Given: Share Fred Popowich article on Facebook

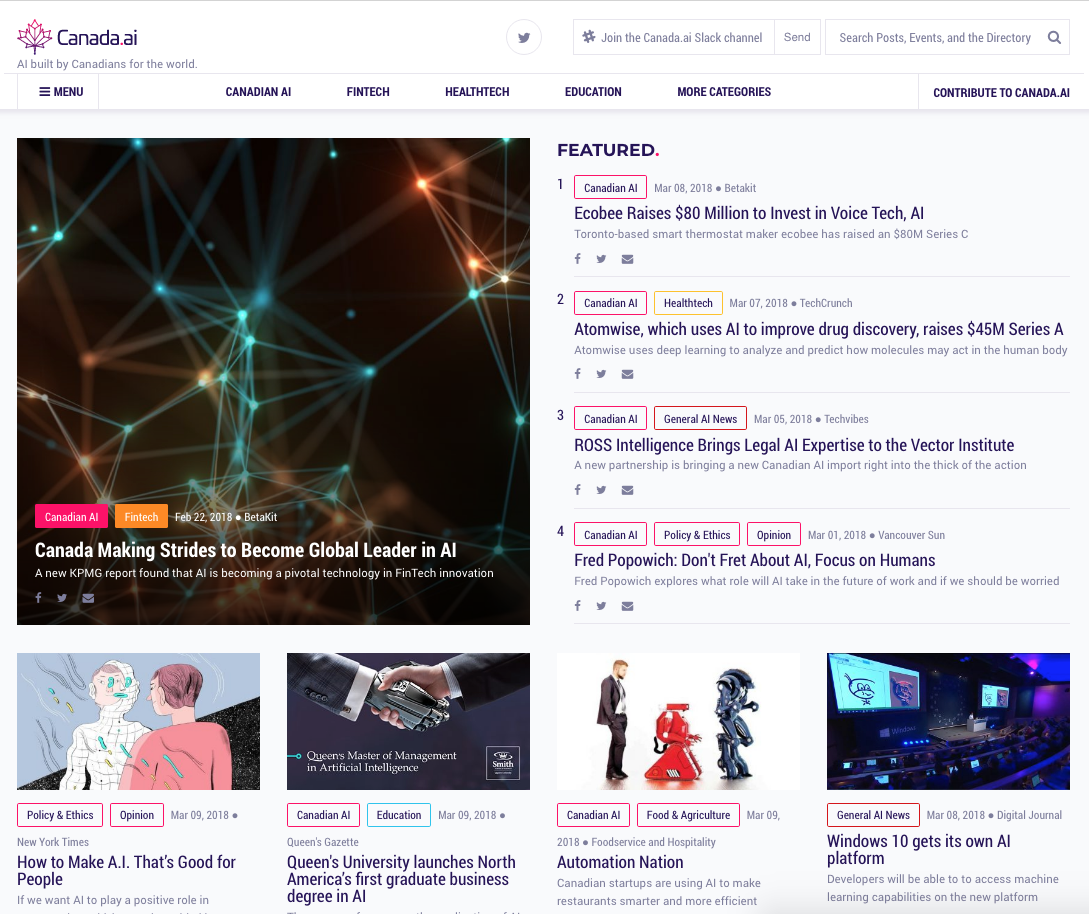Looking at the screenshot, I should tap(578, 606).
